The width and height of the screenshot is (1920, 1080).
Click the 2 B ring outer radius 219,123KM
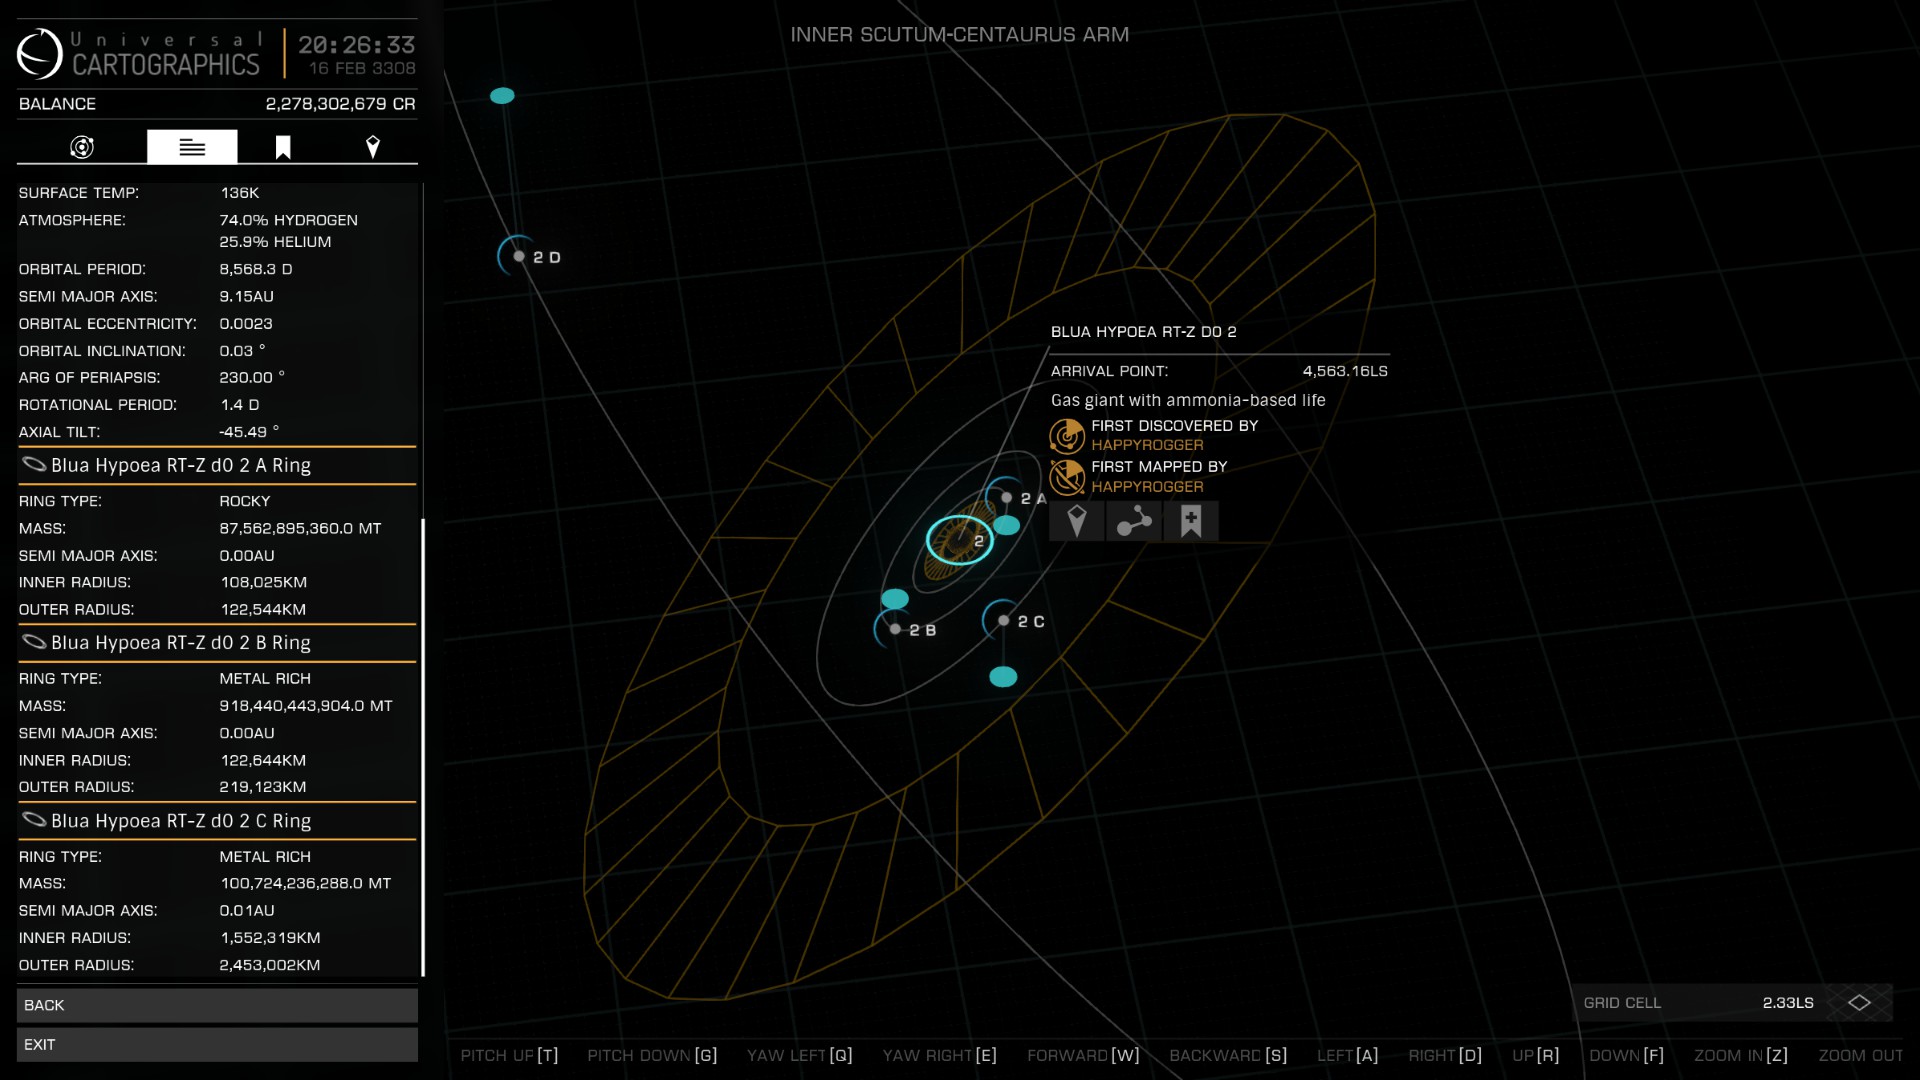[263, 787]
